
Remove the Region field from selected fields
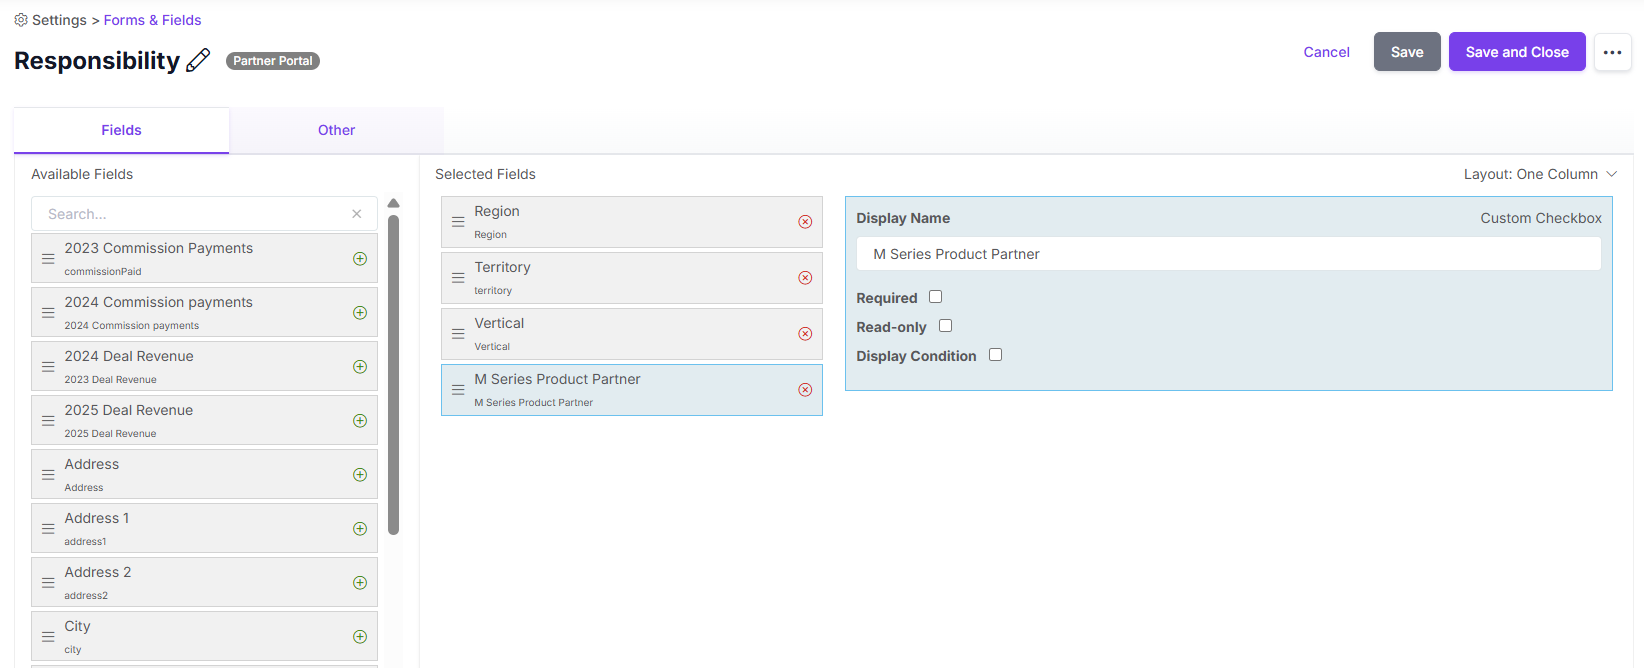(805, 222)
